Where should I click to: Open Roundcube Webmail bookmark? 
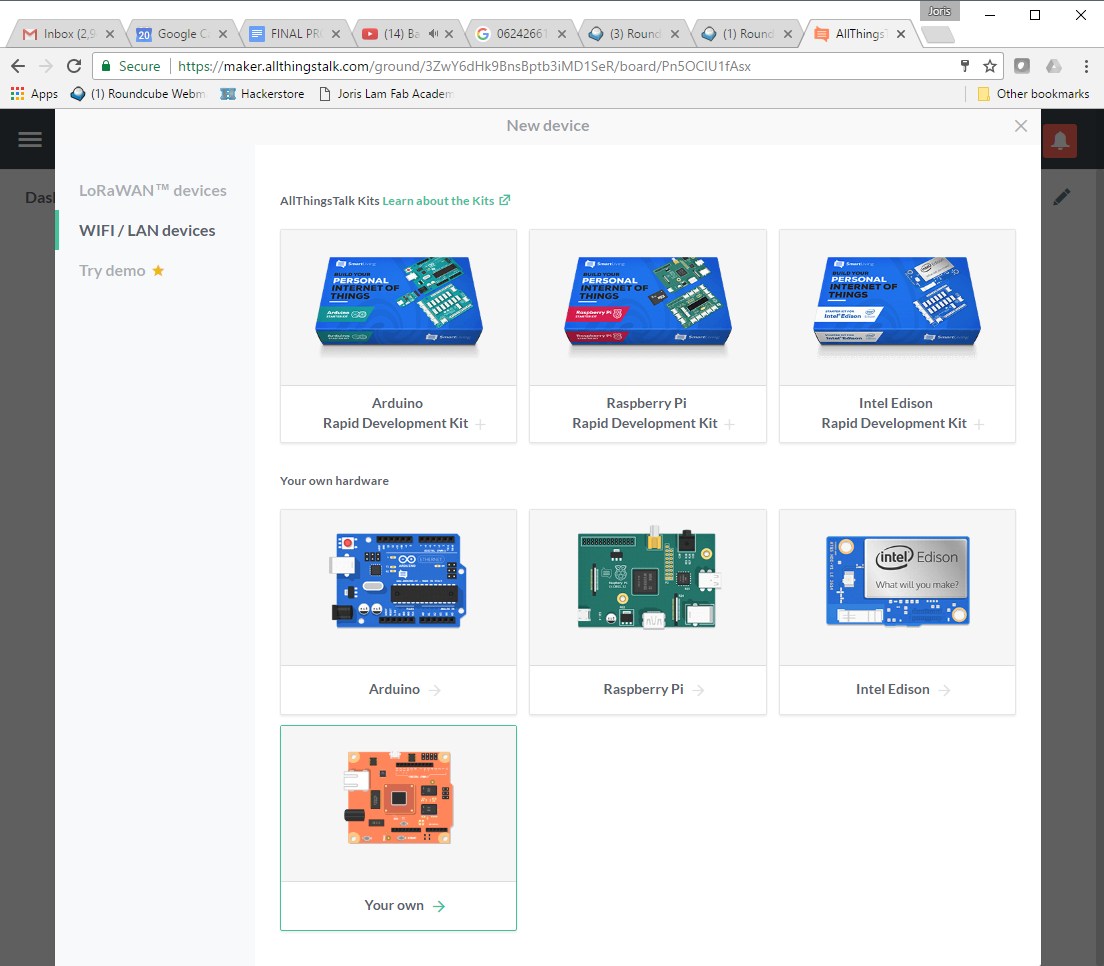[x=138, y=94]
